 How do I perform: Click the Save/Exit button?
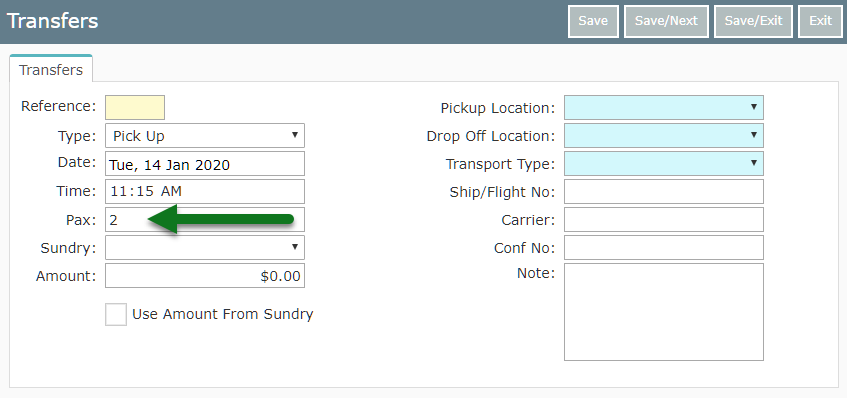coord(753,22)
